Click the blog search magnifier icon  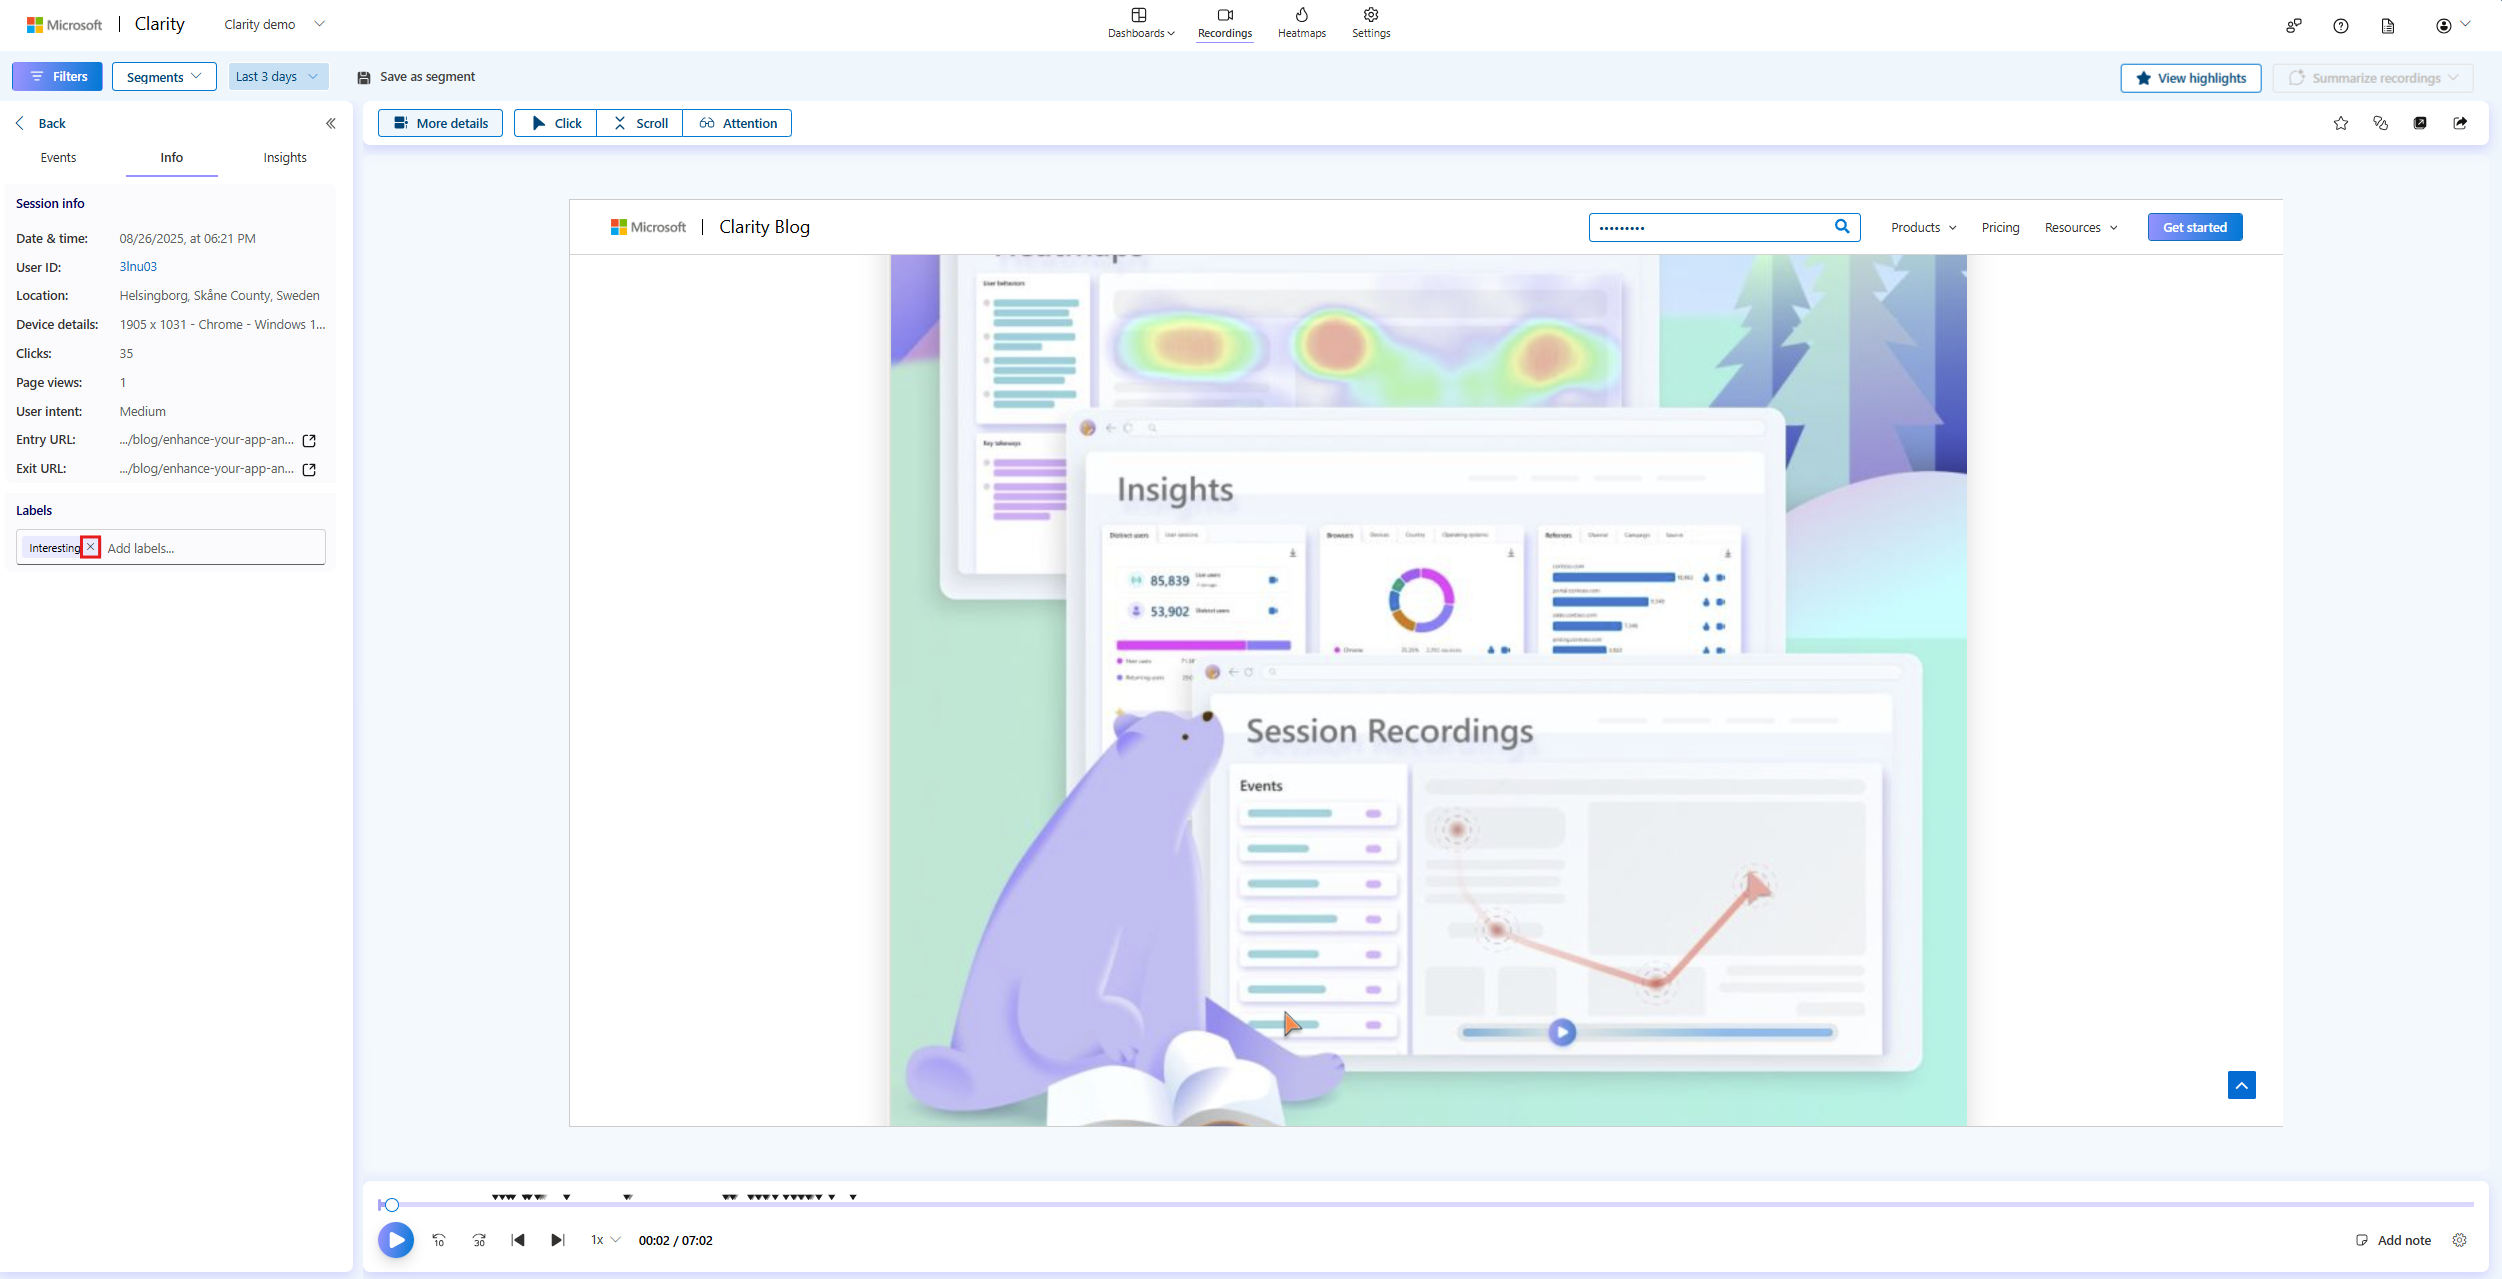(1842, 227)
